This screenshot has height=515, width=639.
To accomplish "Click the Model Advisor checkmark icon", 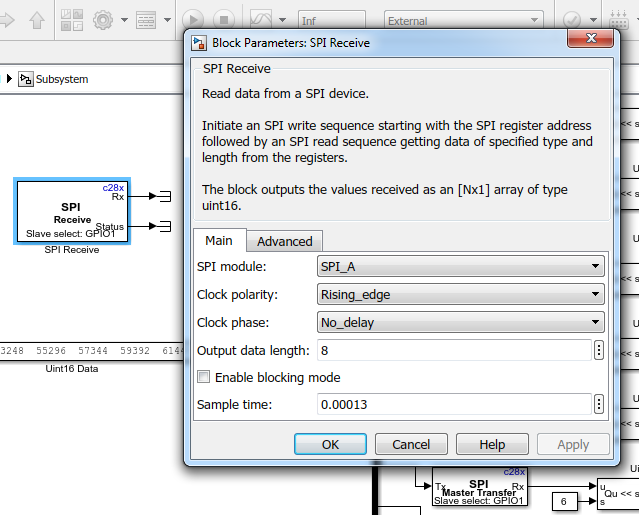I will pyautogui.click(x=571, y=20).
